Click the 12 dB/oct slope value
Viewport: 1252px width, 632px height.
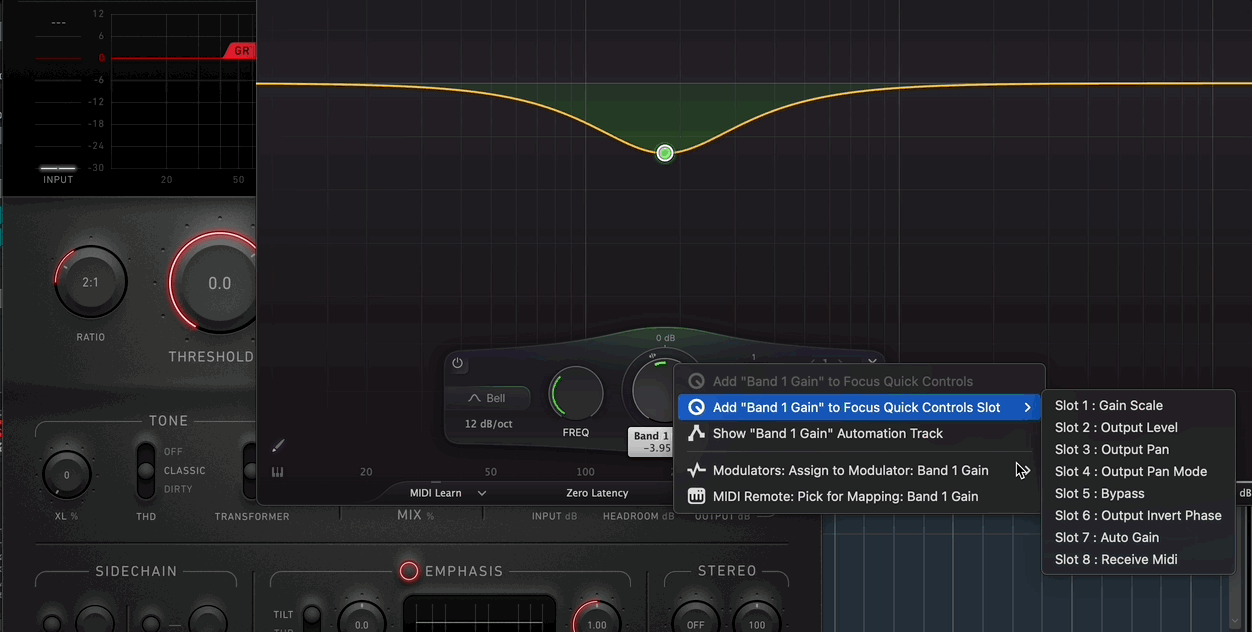pyautogui.click(x=489, y=424)
